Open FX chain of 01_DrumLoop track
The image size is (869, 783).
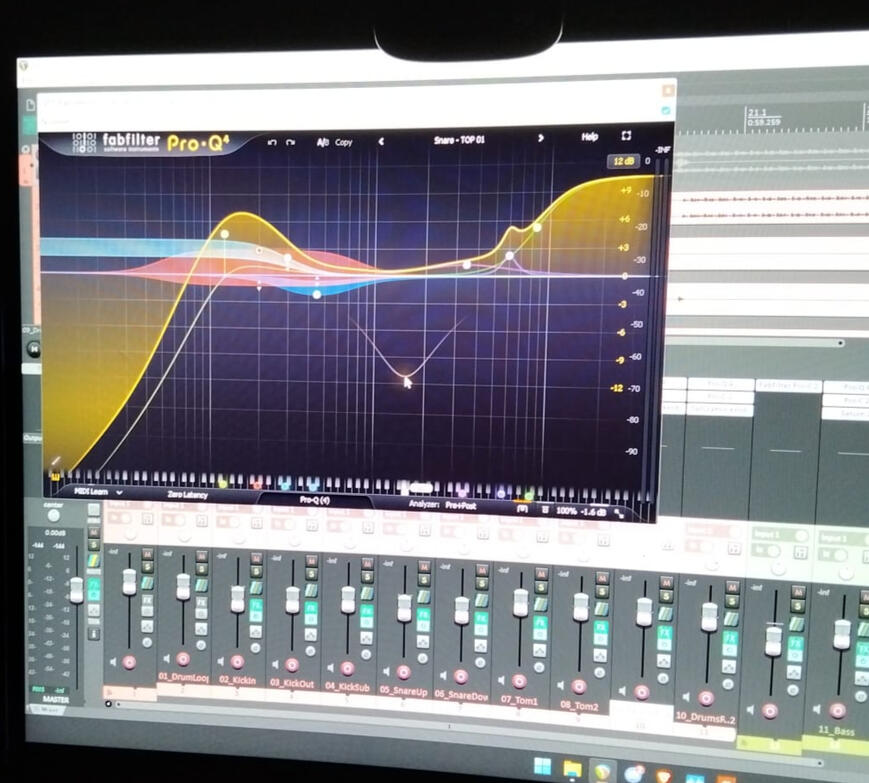201,602
